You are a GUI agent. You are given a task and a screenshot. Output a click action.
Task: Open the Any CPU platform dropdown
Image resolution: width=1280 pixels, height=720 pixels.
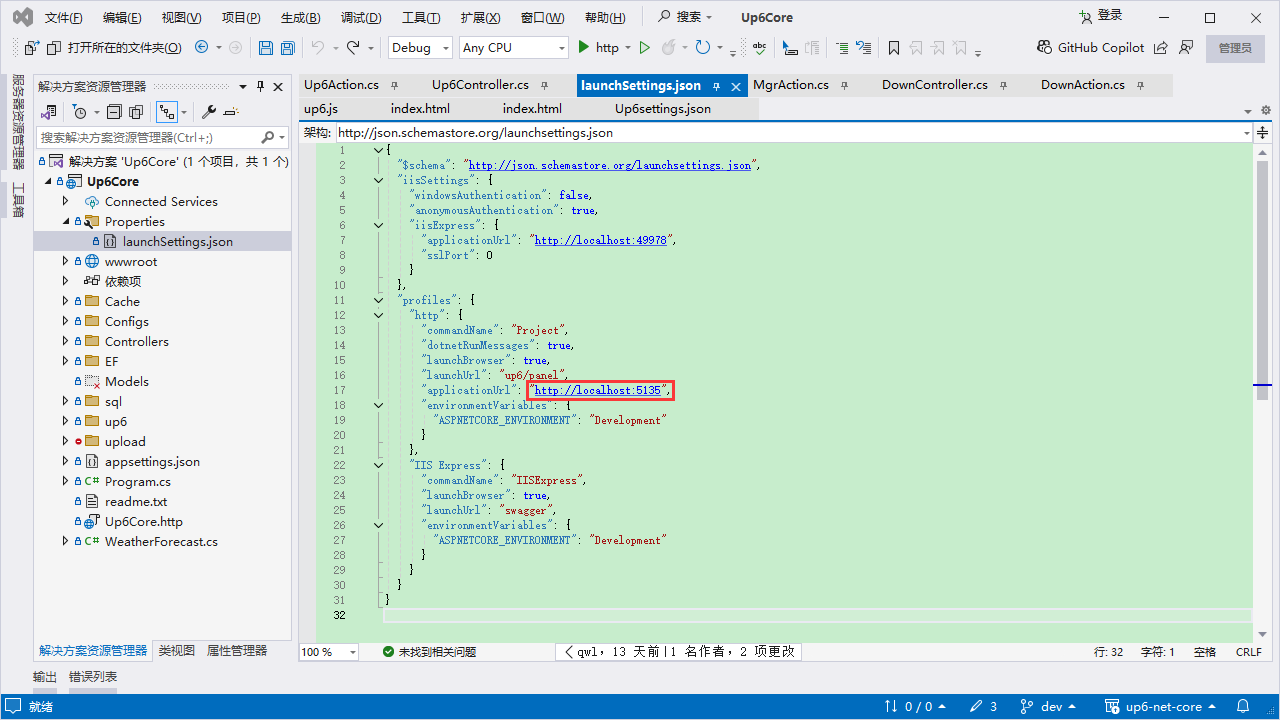[513, 47]
